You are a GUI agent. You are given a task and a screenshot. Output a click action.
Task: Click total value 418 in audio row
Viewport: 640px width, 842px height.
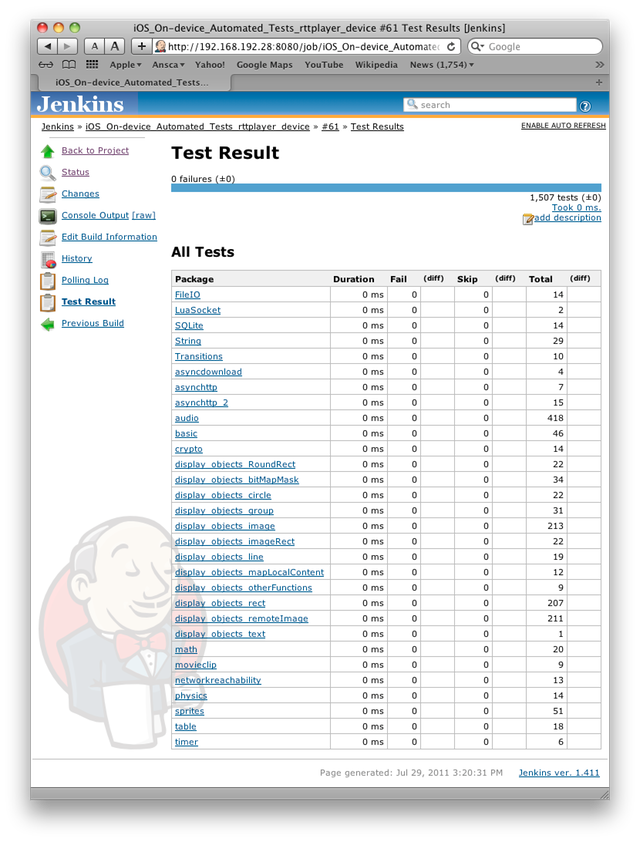coord(555,418)
